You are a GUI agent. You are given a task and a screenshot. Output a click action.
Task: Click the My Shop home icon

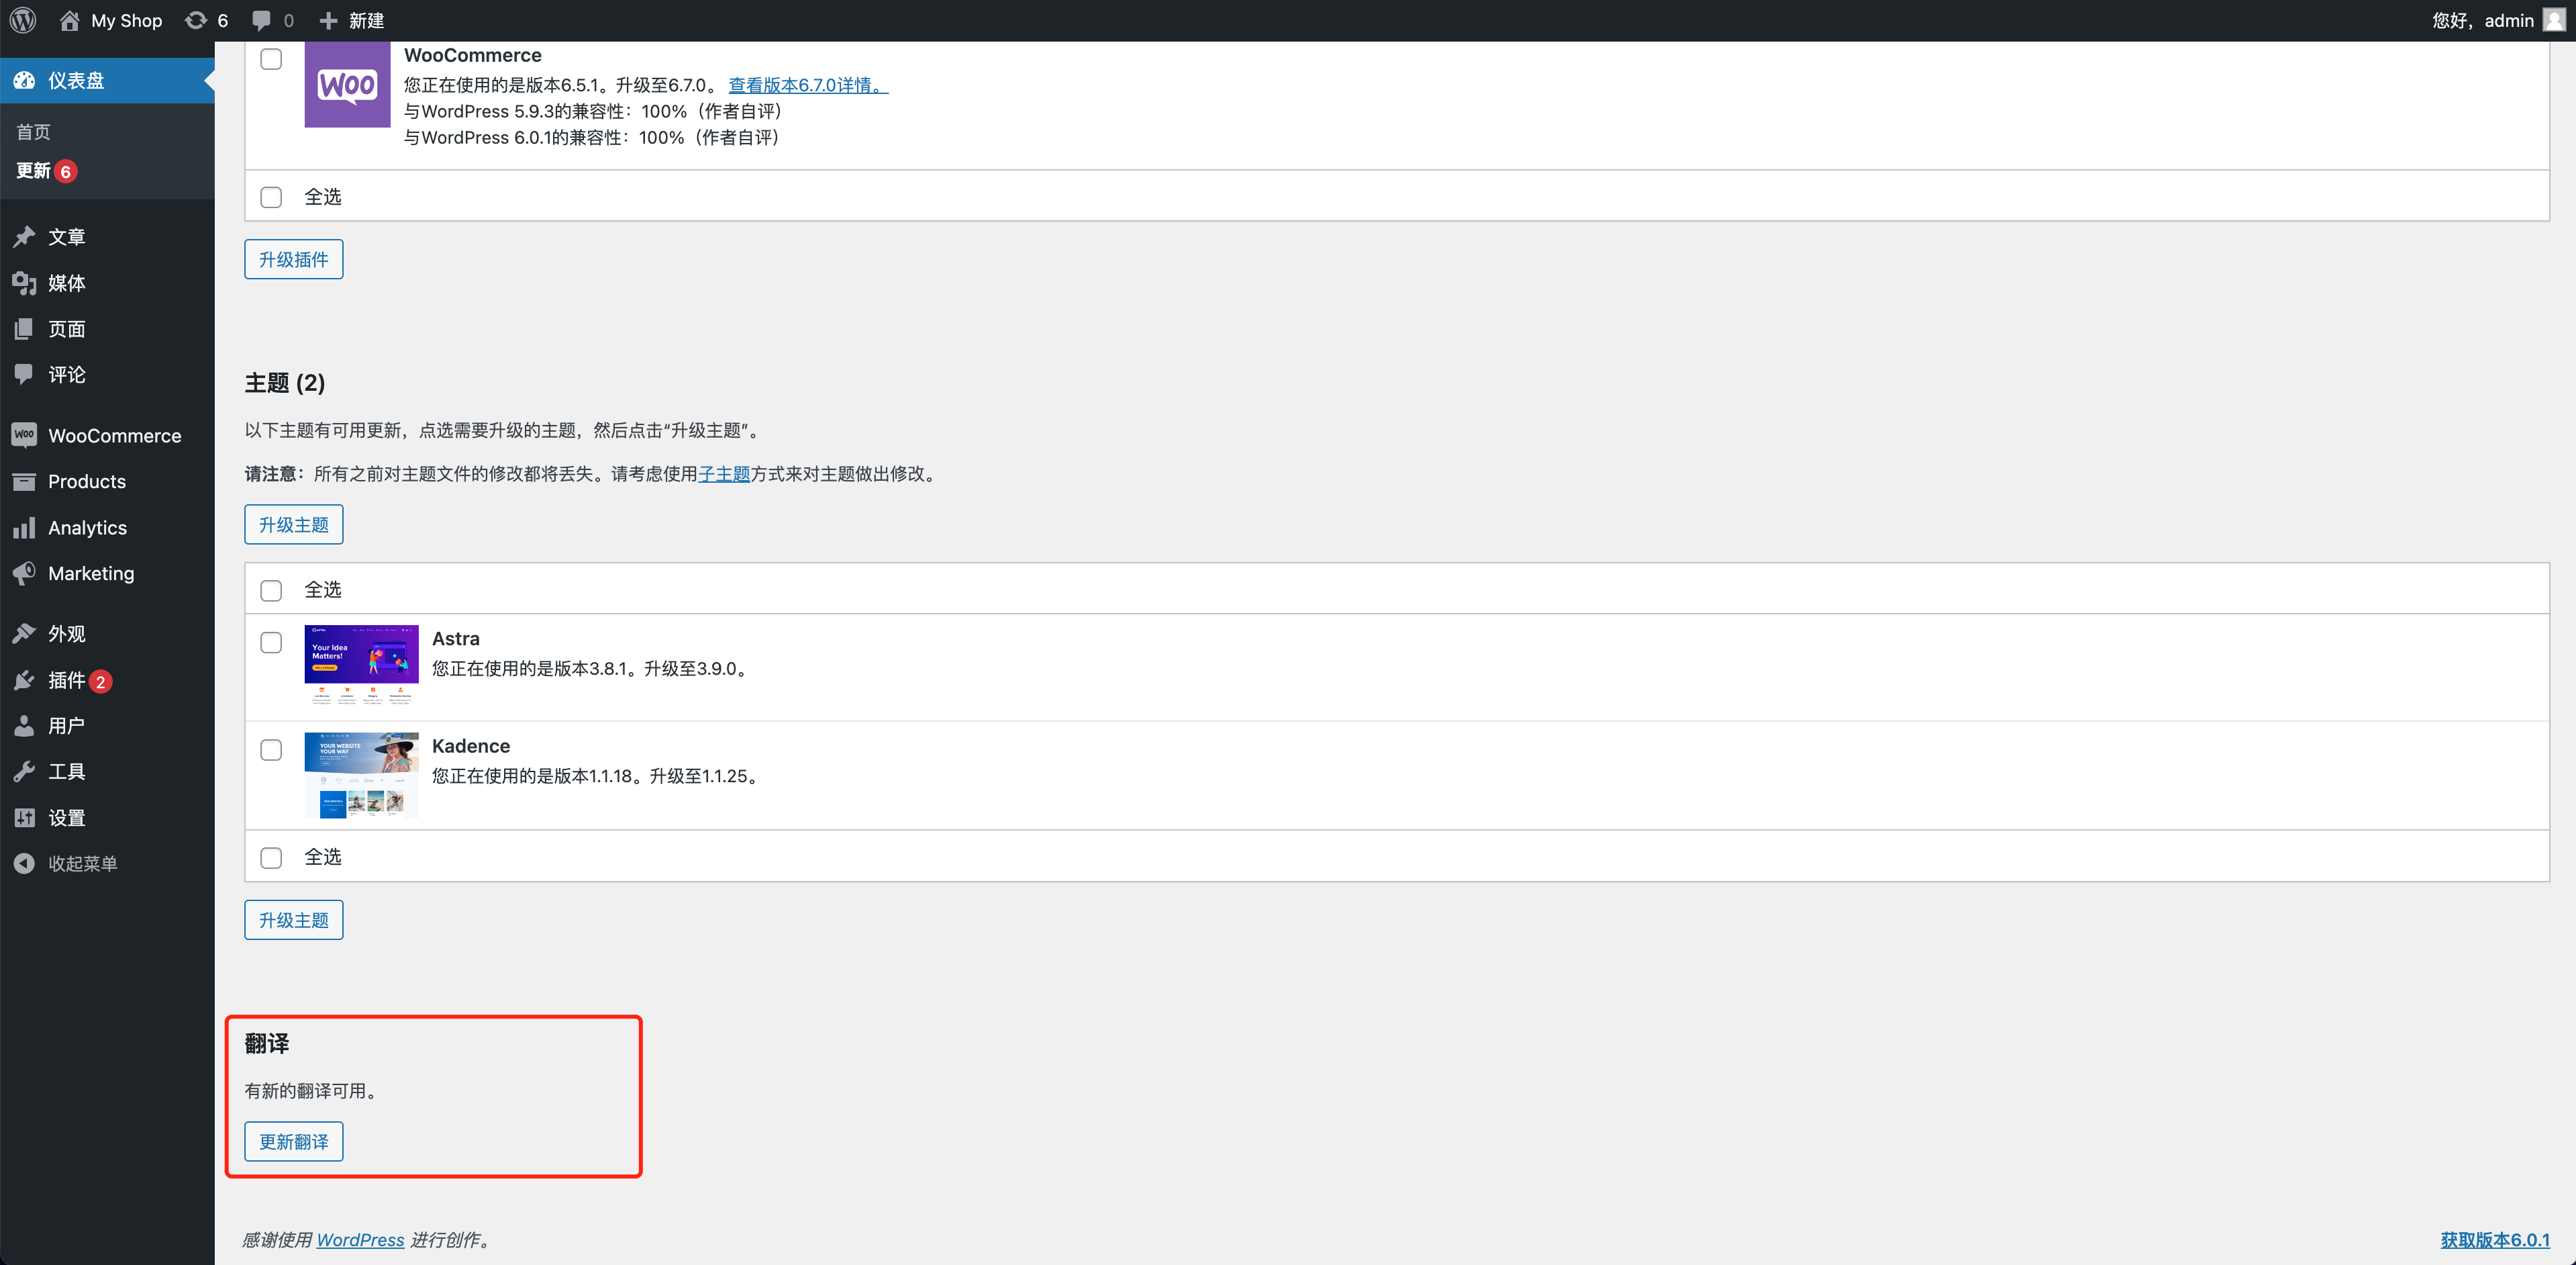click(69, 20)
